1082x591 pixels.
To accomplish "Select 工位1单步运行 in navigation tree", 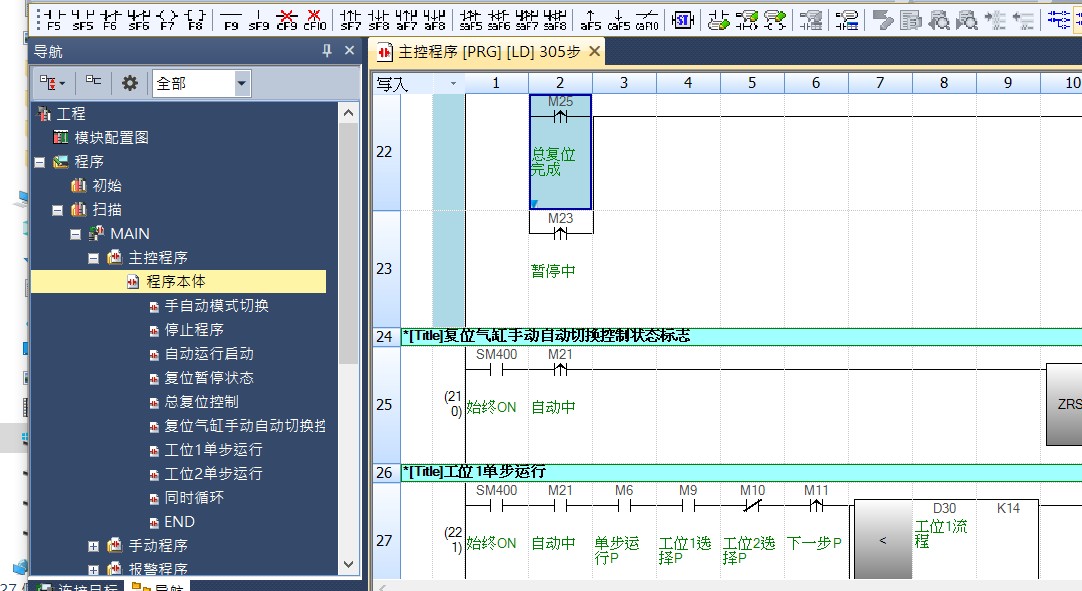I will point(213,450).
